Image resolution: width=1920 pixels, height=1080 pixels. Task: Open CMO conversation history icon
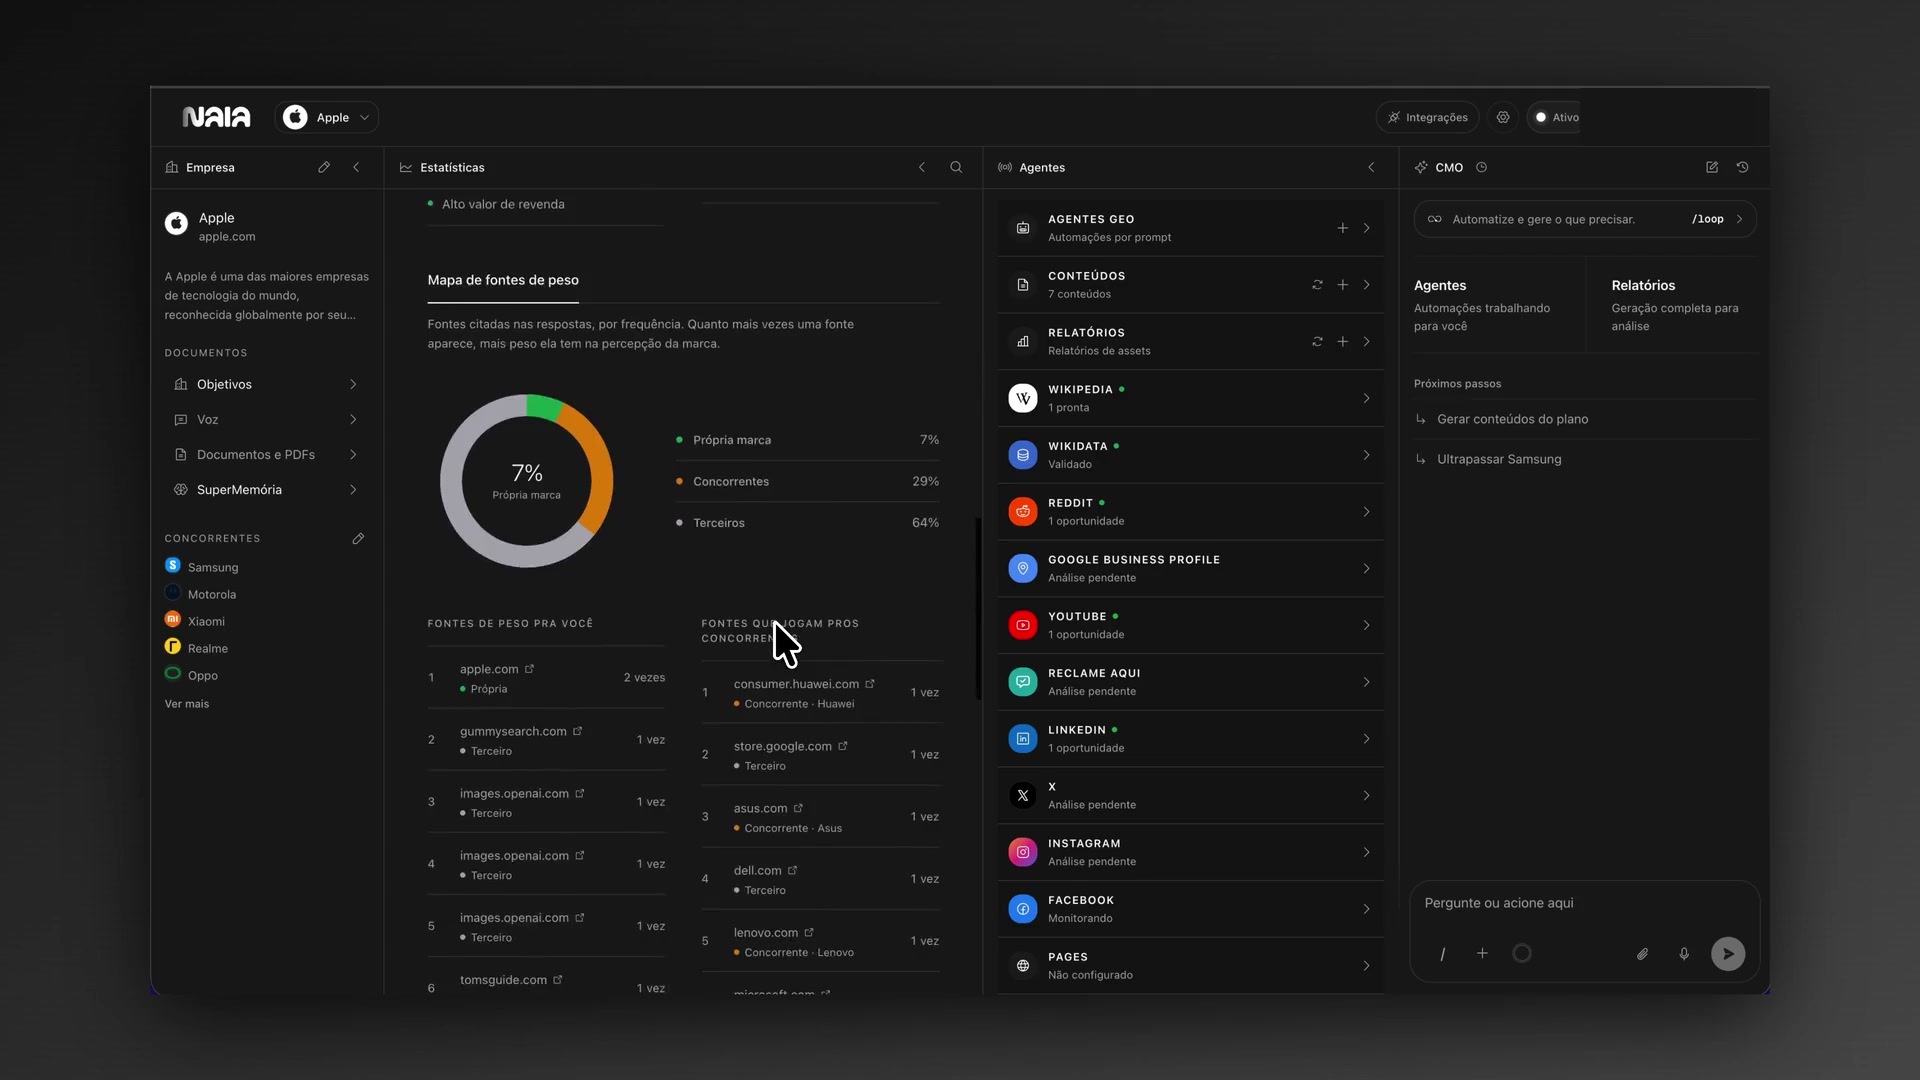pyautogui.click(x=1742, y=167)
